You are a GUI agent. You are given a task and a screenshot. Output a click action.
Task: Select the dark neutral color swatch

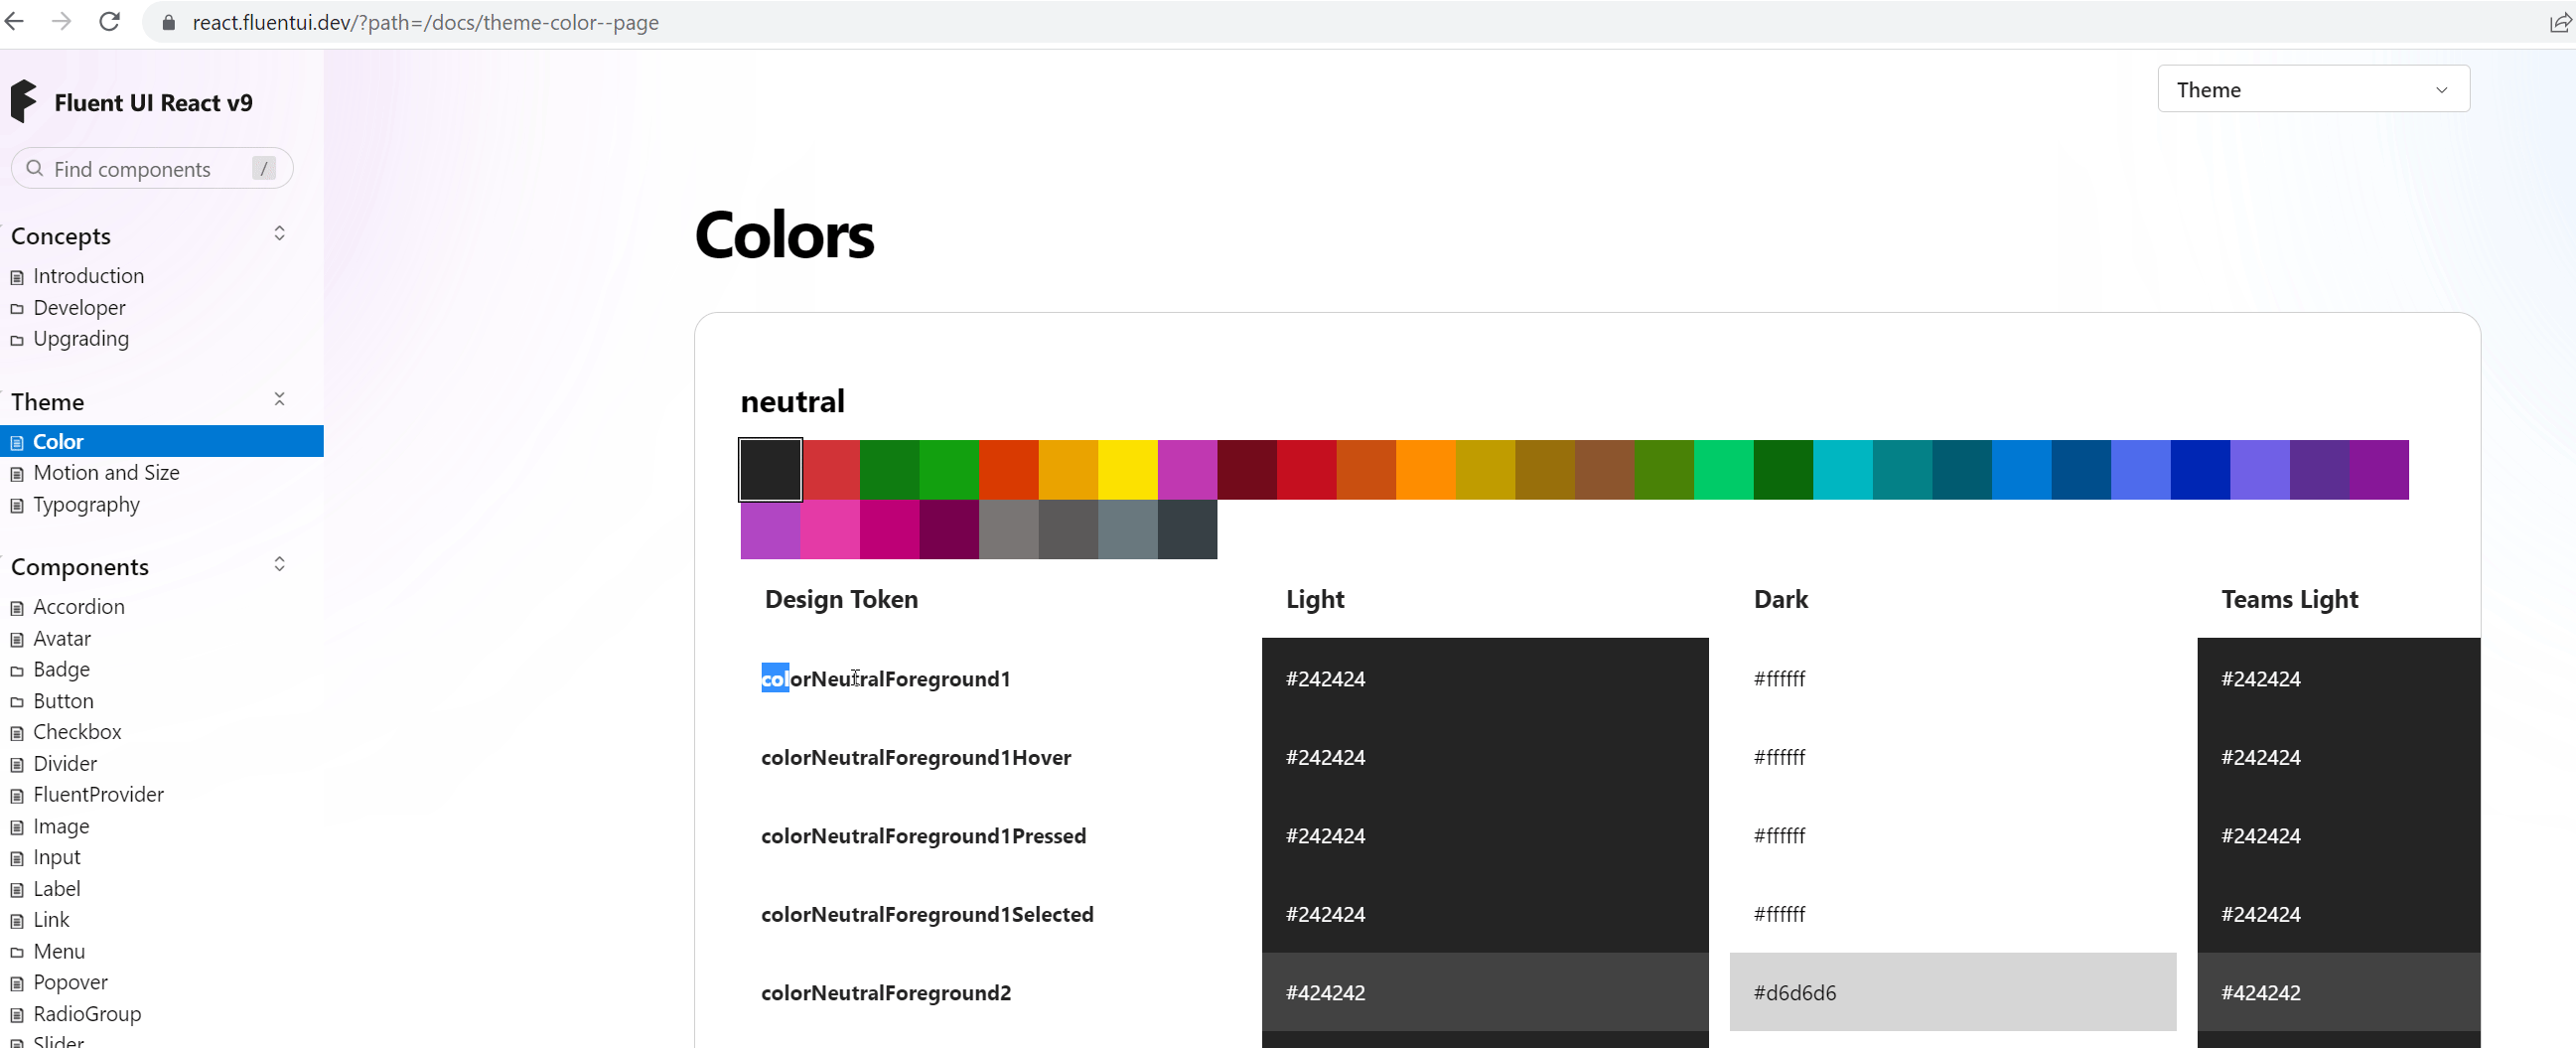pyautogui.click(x=770, y=468)
